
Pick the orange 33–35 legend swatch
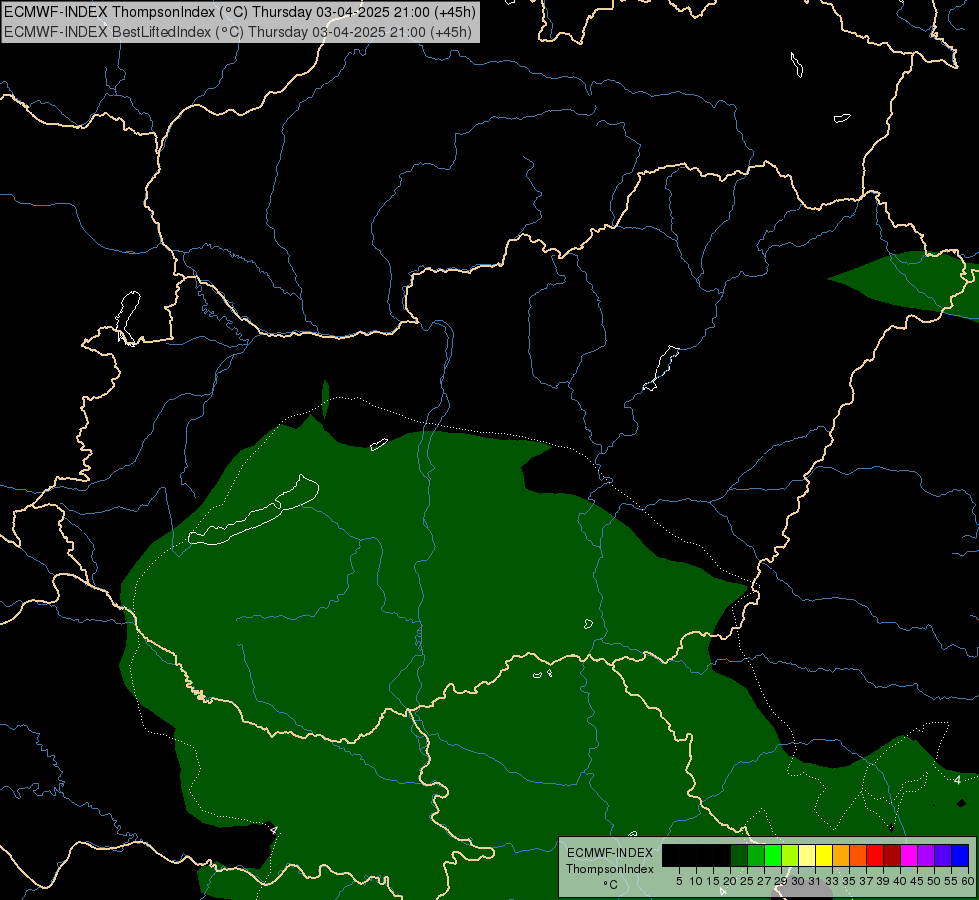[841, 855]
